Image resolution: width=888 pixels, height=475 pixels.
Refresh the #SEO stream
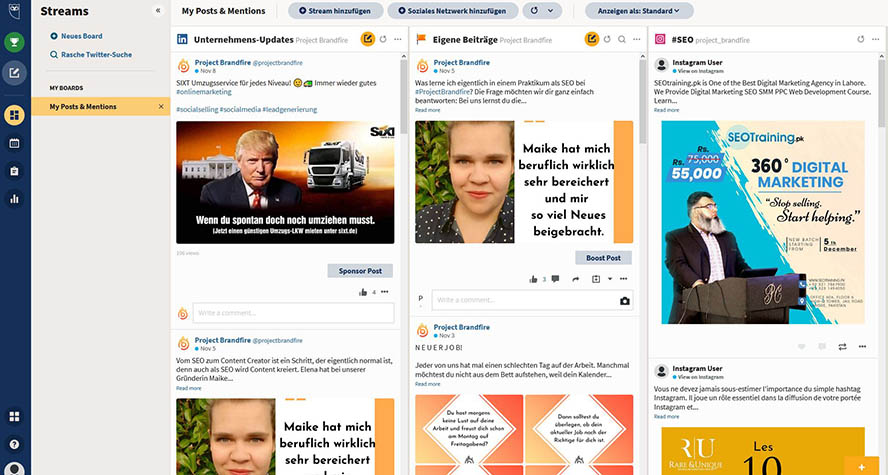(861, 39)
